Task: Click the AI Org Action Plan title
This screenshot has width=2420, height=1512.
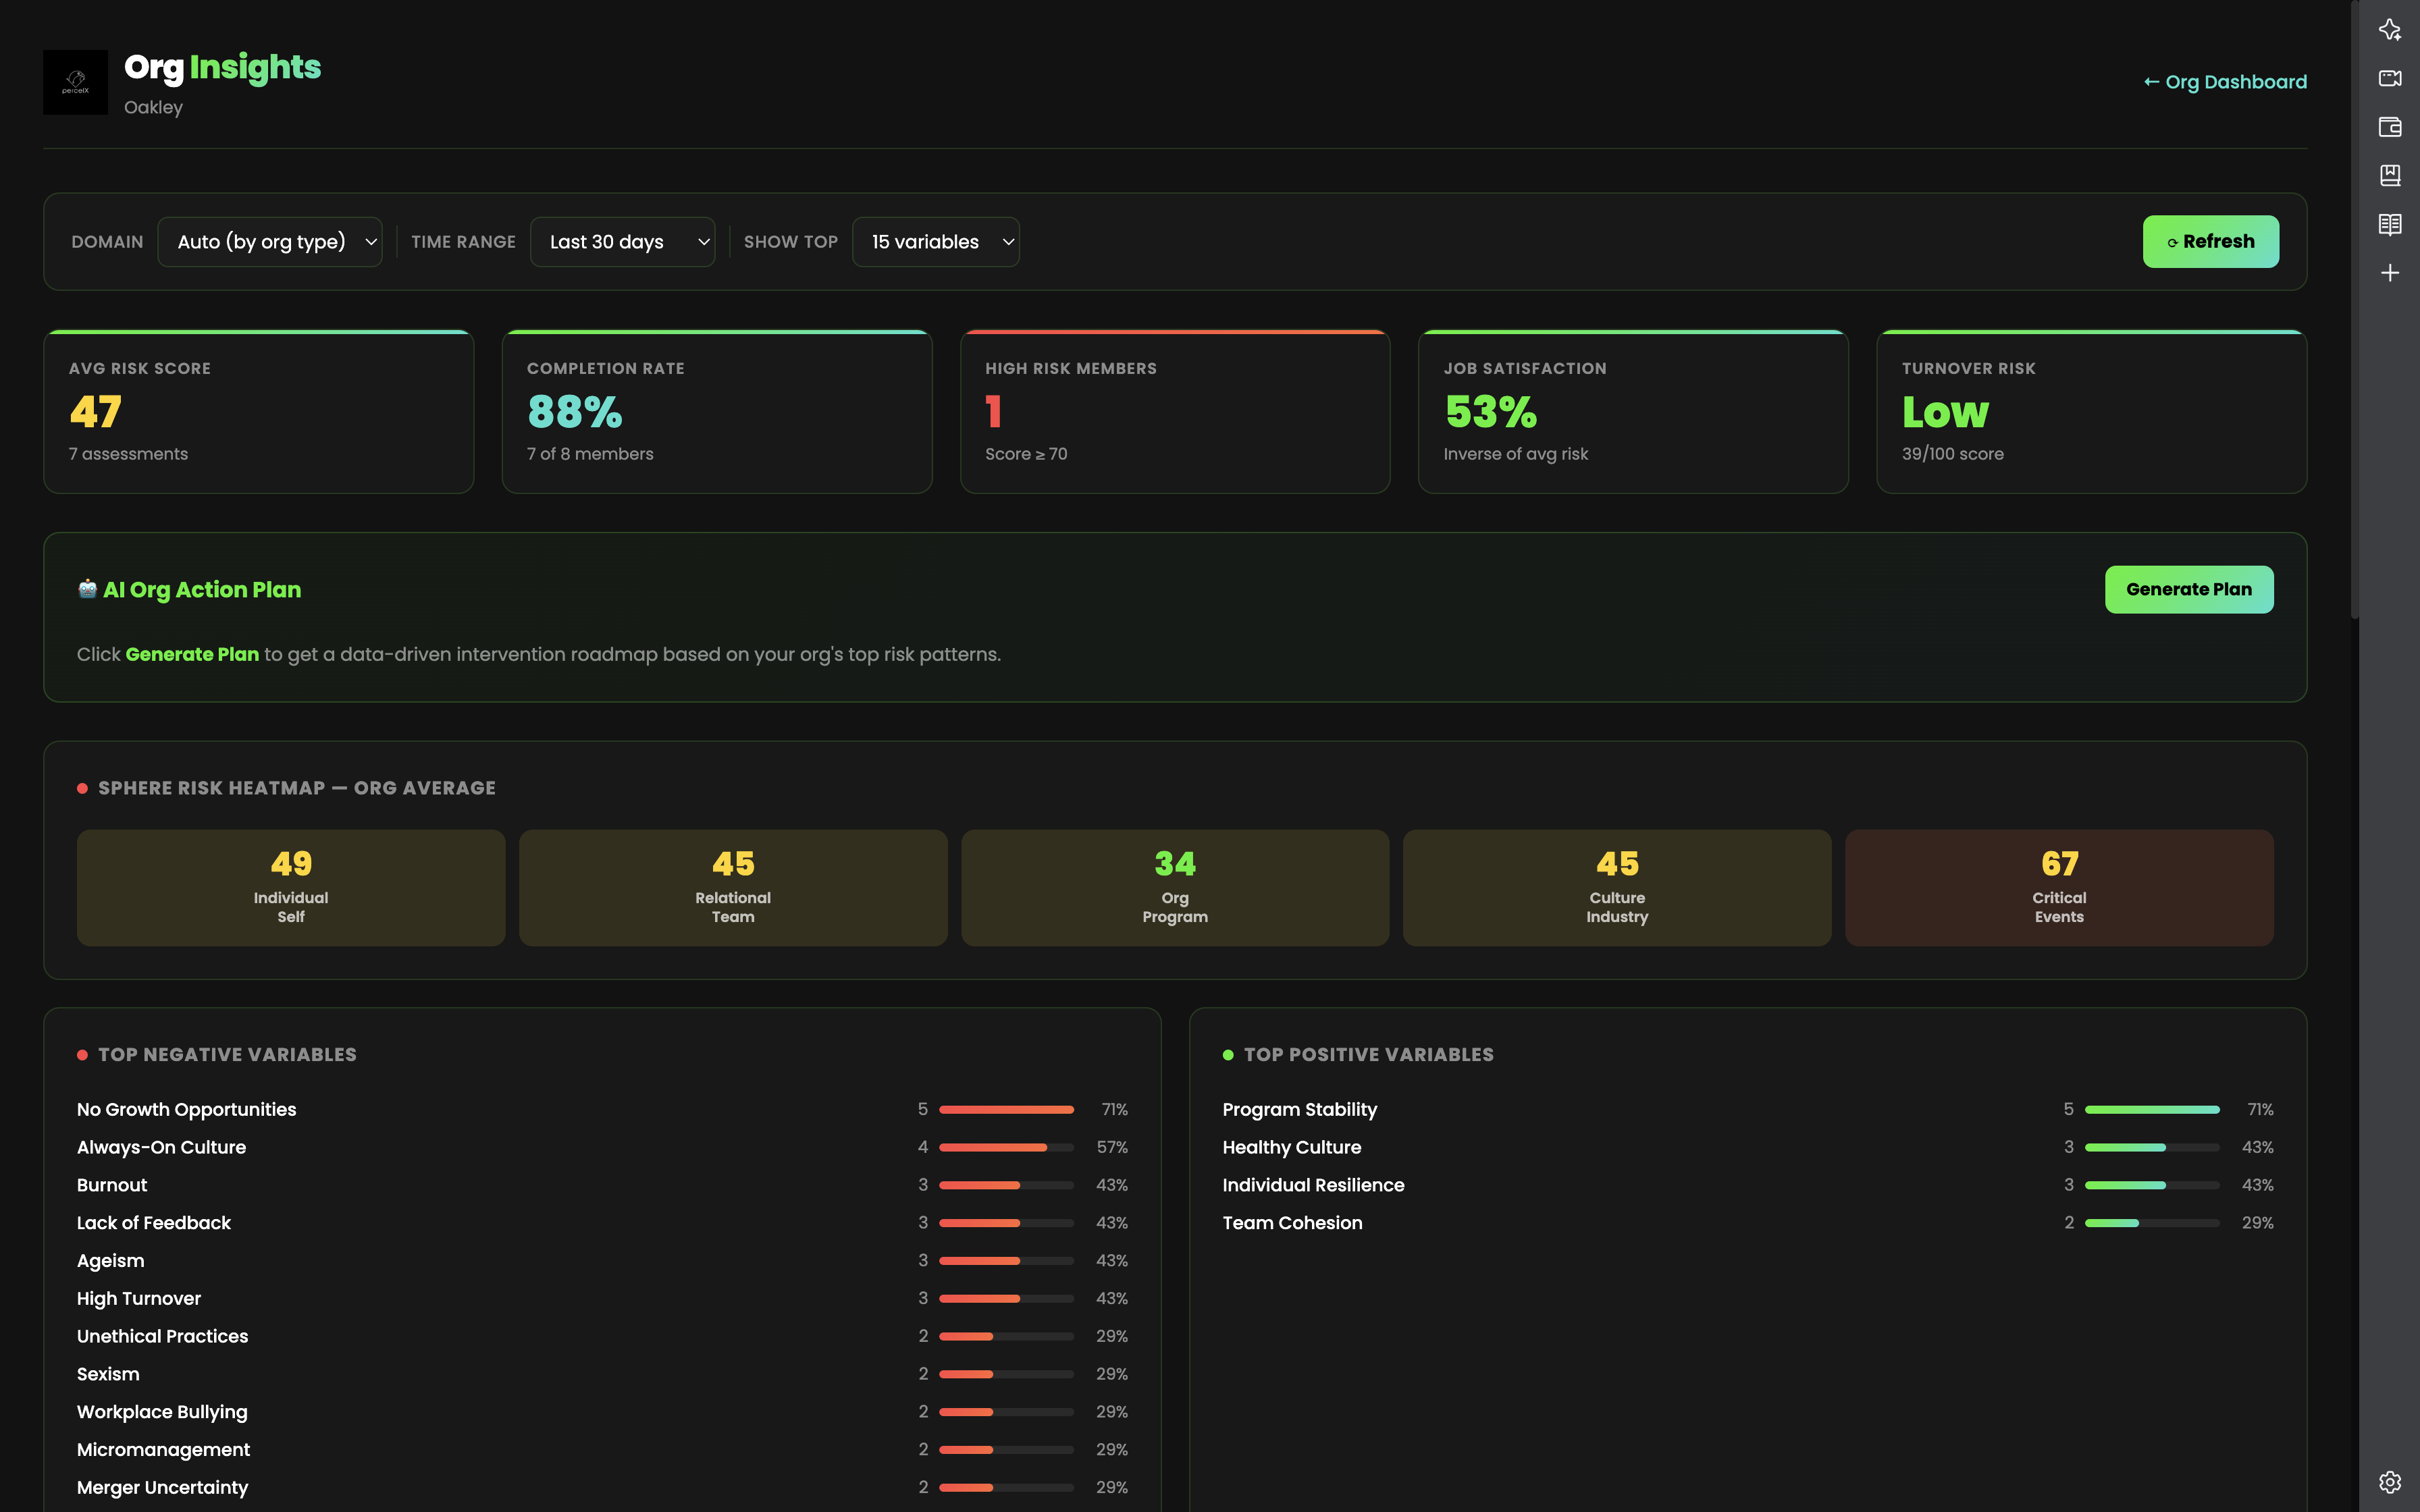Action: coord(201,590)
